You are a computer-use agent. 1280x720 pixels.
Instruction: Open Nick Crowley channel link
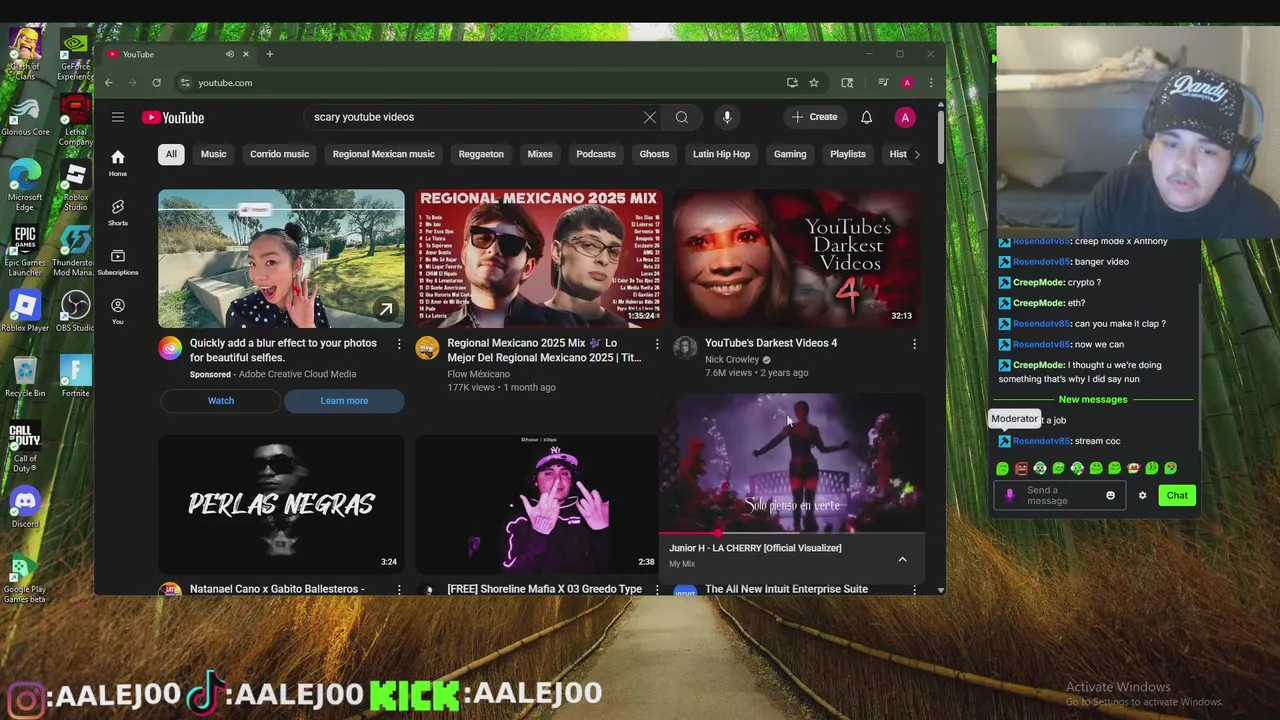(x=732, y=360)
